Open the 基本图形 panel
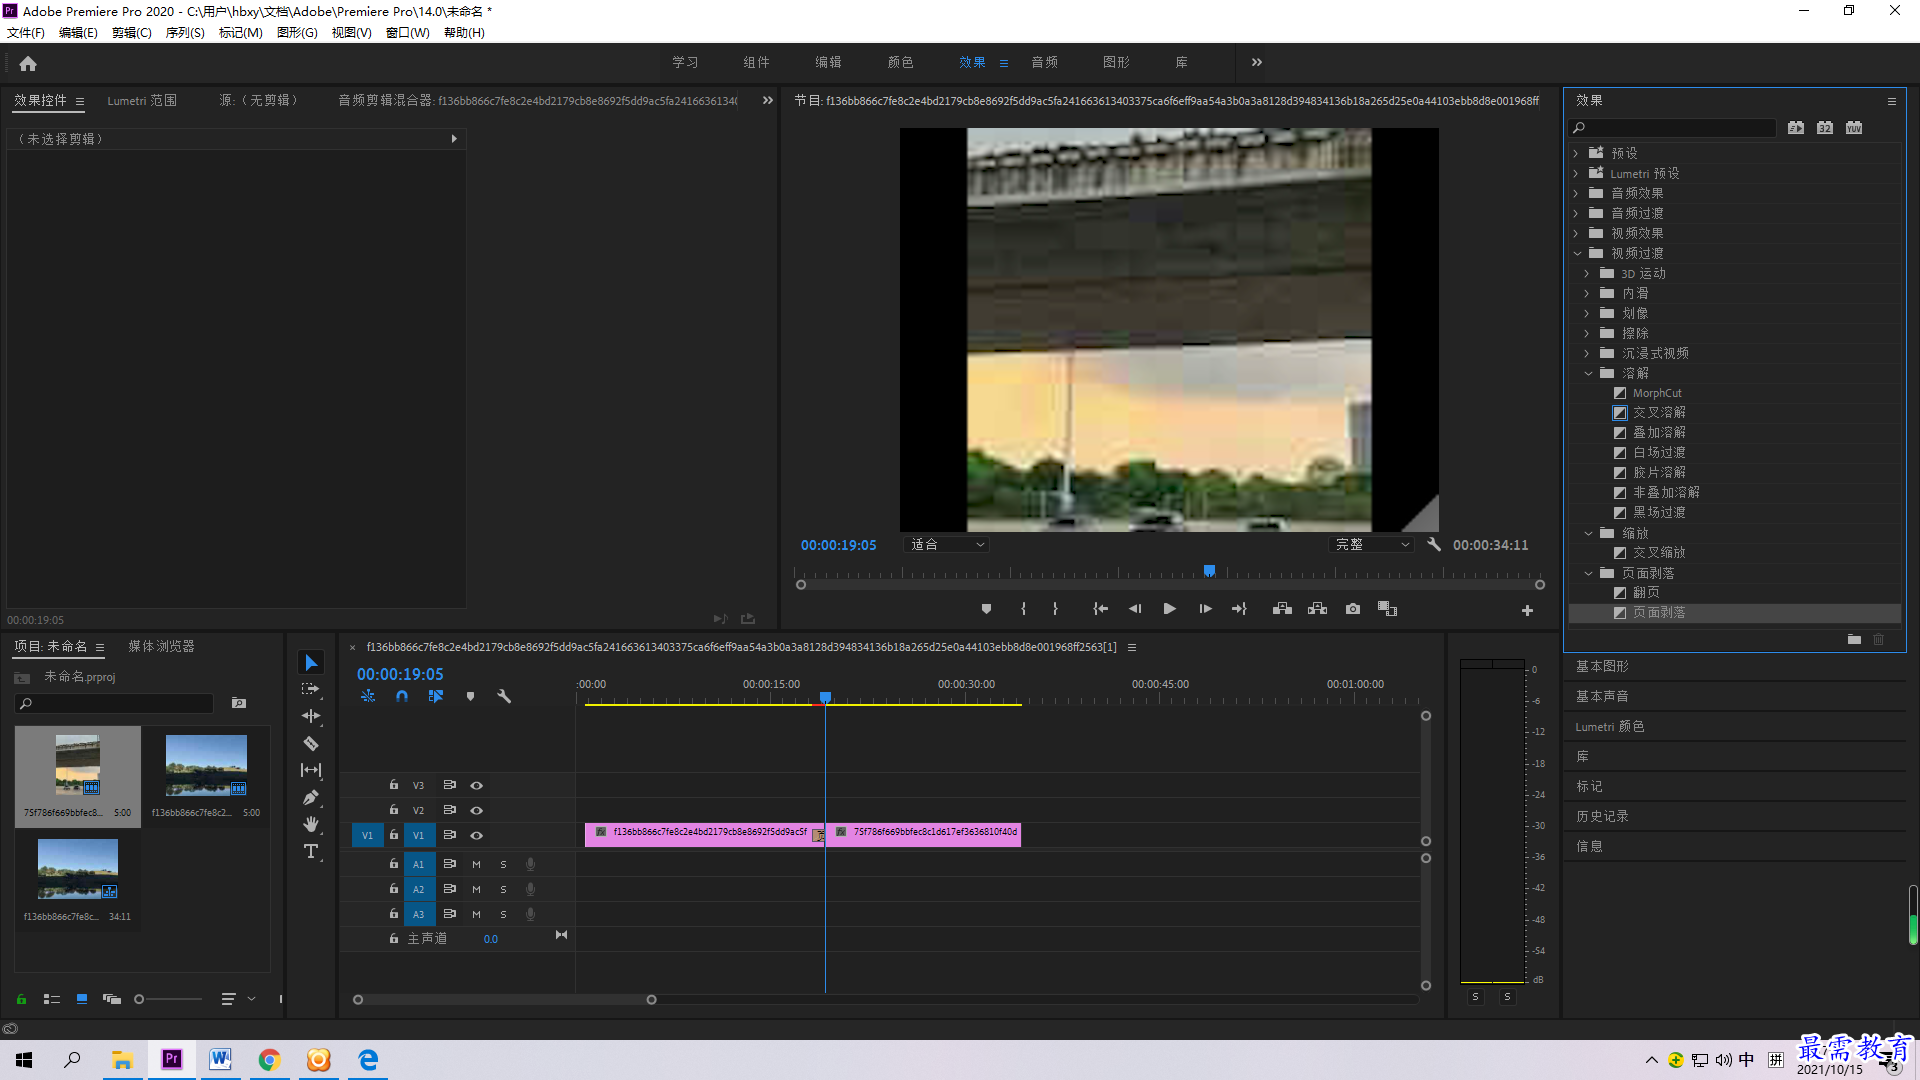The width and height of the screenshot is (1920, 1080). [1602, 667]
